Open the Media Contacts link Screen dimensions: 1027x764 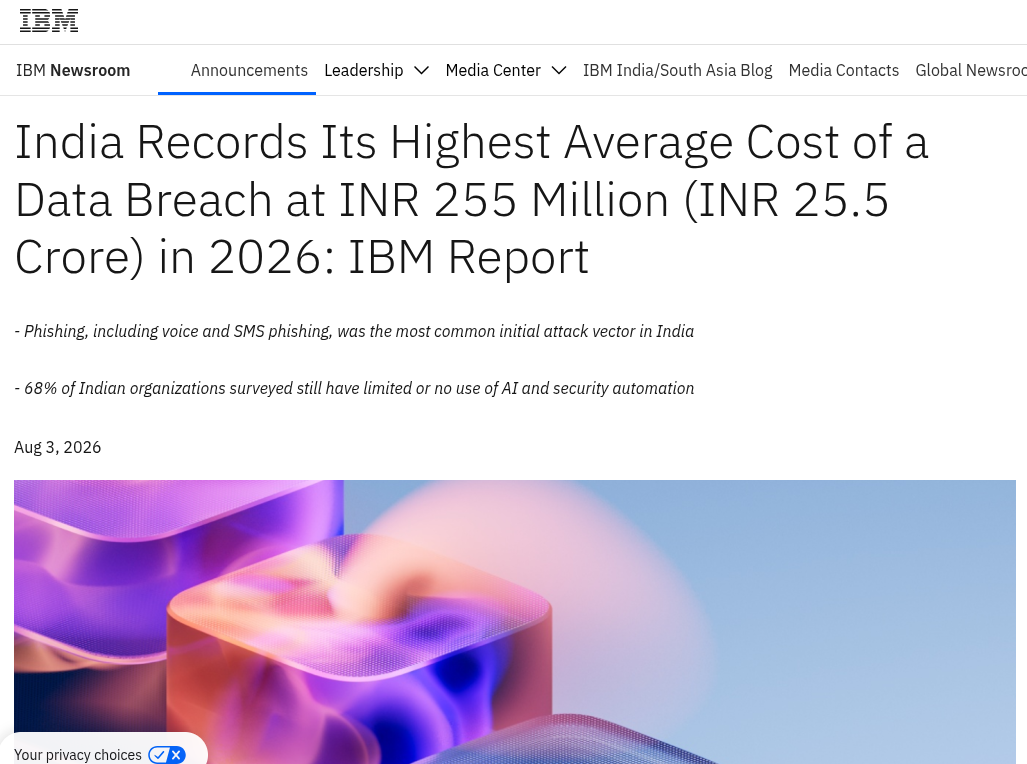[844, 70]
